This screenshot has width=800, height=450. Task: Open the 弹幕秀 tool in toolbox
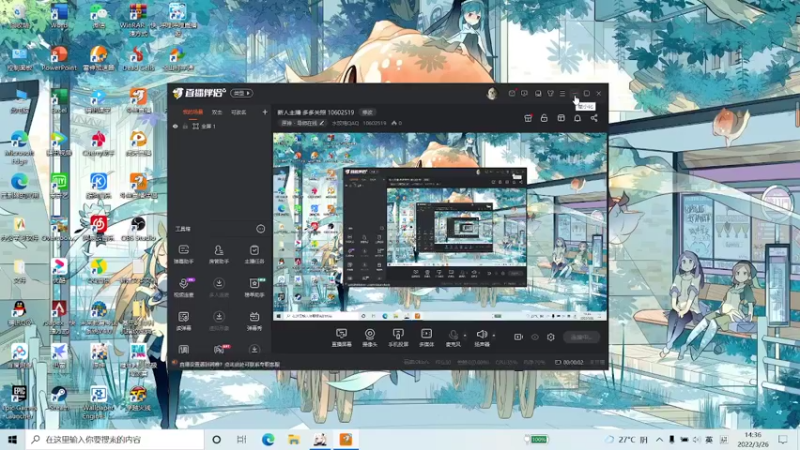tap(254, 321)
